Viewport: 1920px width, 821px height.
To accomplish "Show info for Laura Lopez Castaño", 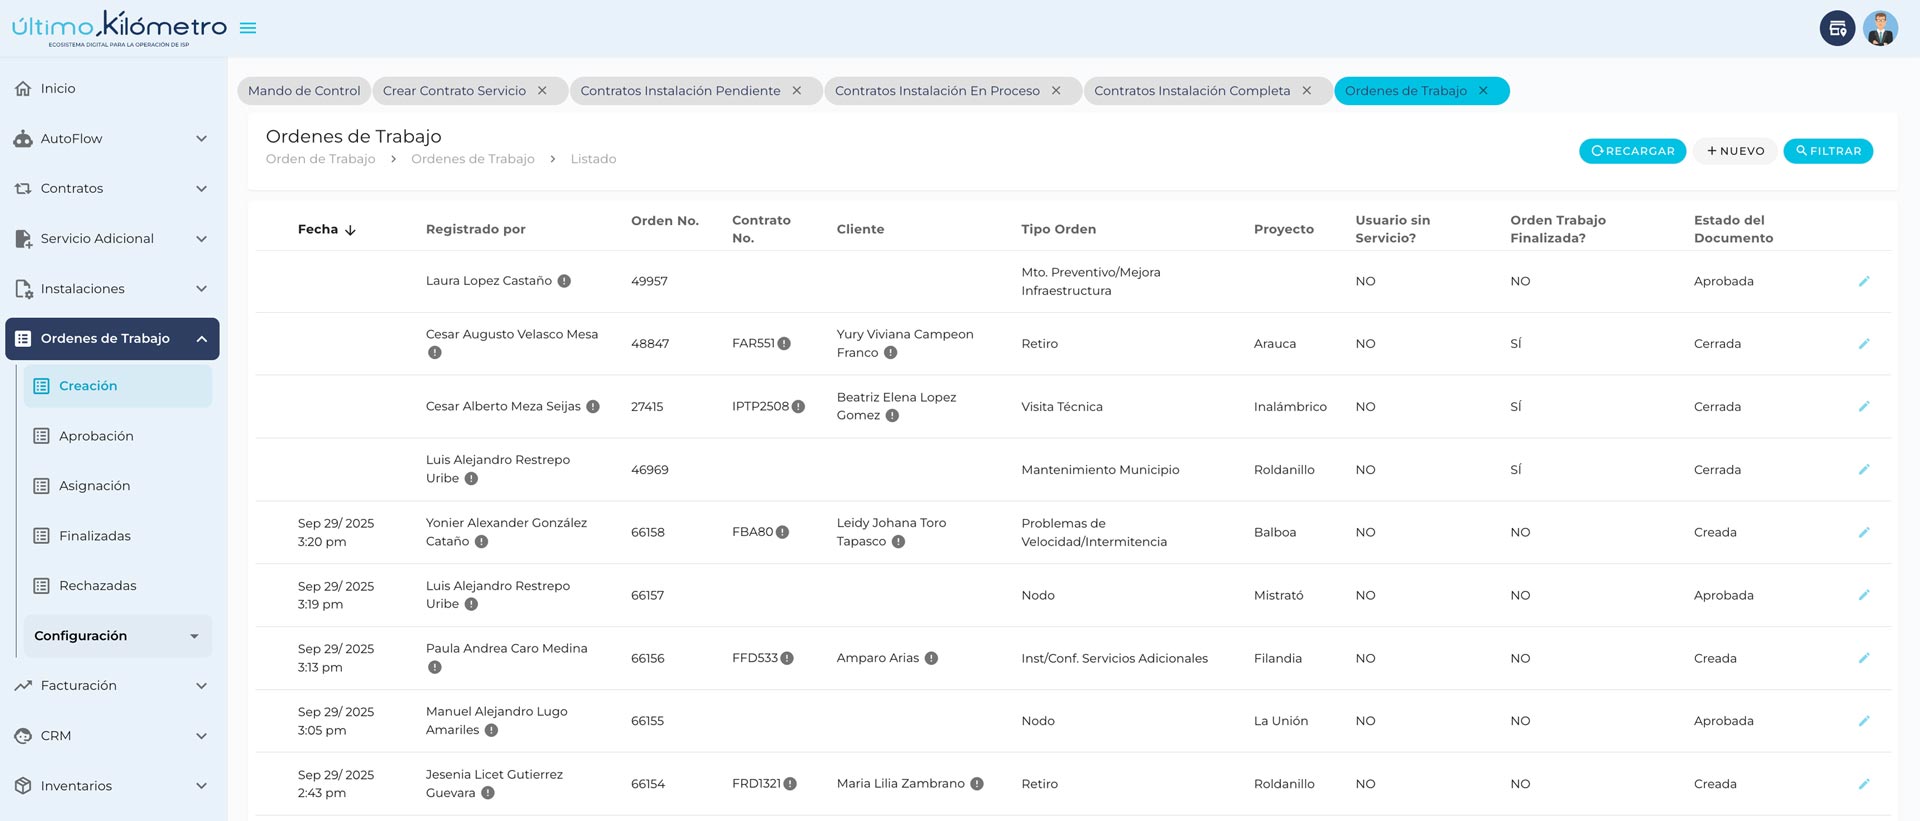I will point(564,282).
